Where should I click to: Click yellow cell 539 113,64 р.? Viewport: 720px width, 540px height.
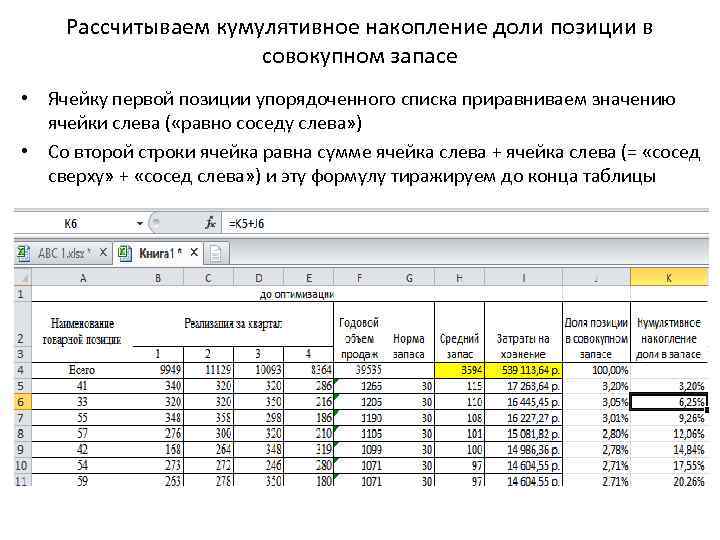point(523,370)
